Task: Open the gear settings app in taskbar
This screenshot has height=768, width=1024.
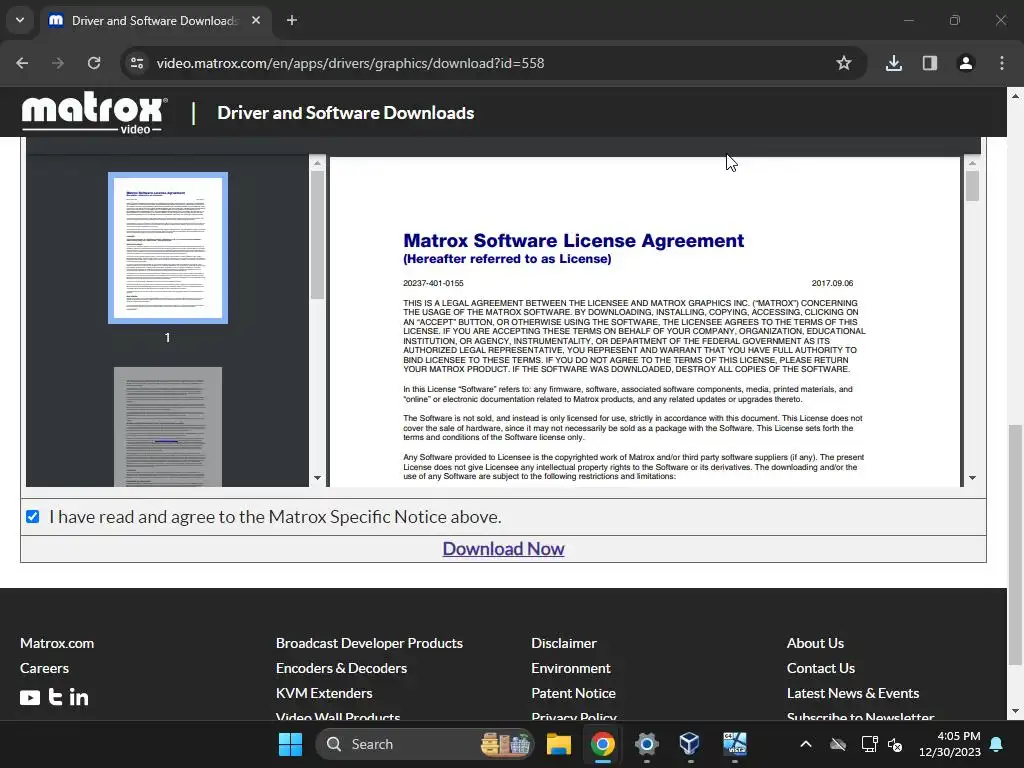Action: click(647, 744)
